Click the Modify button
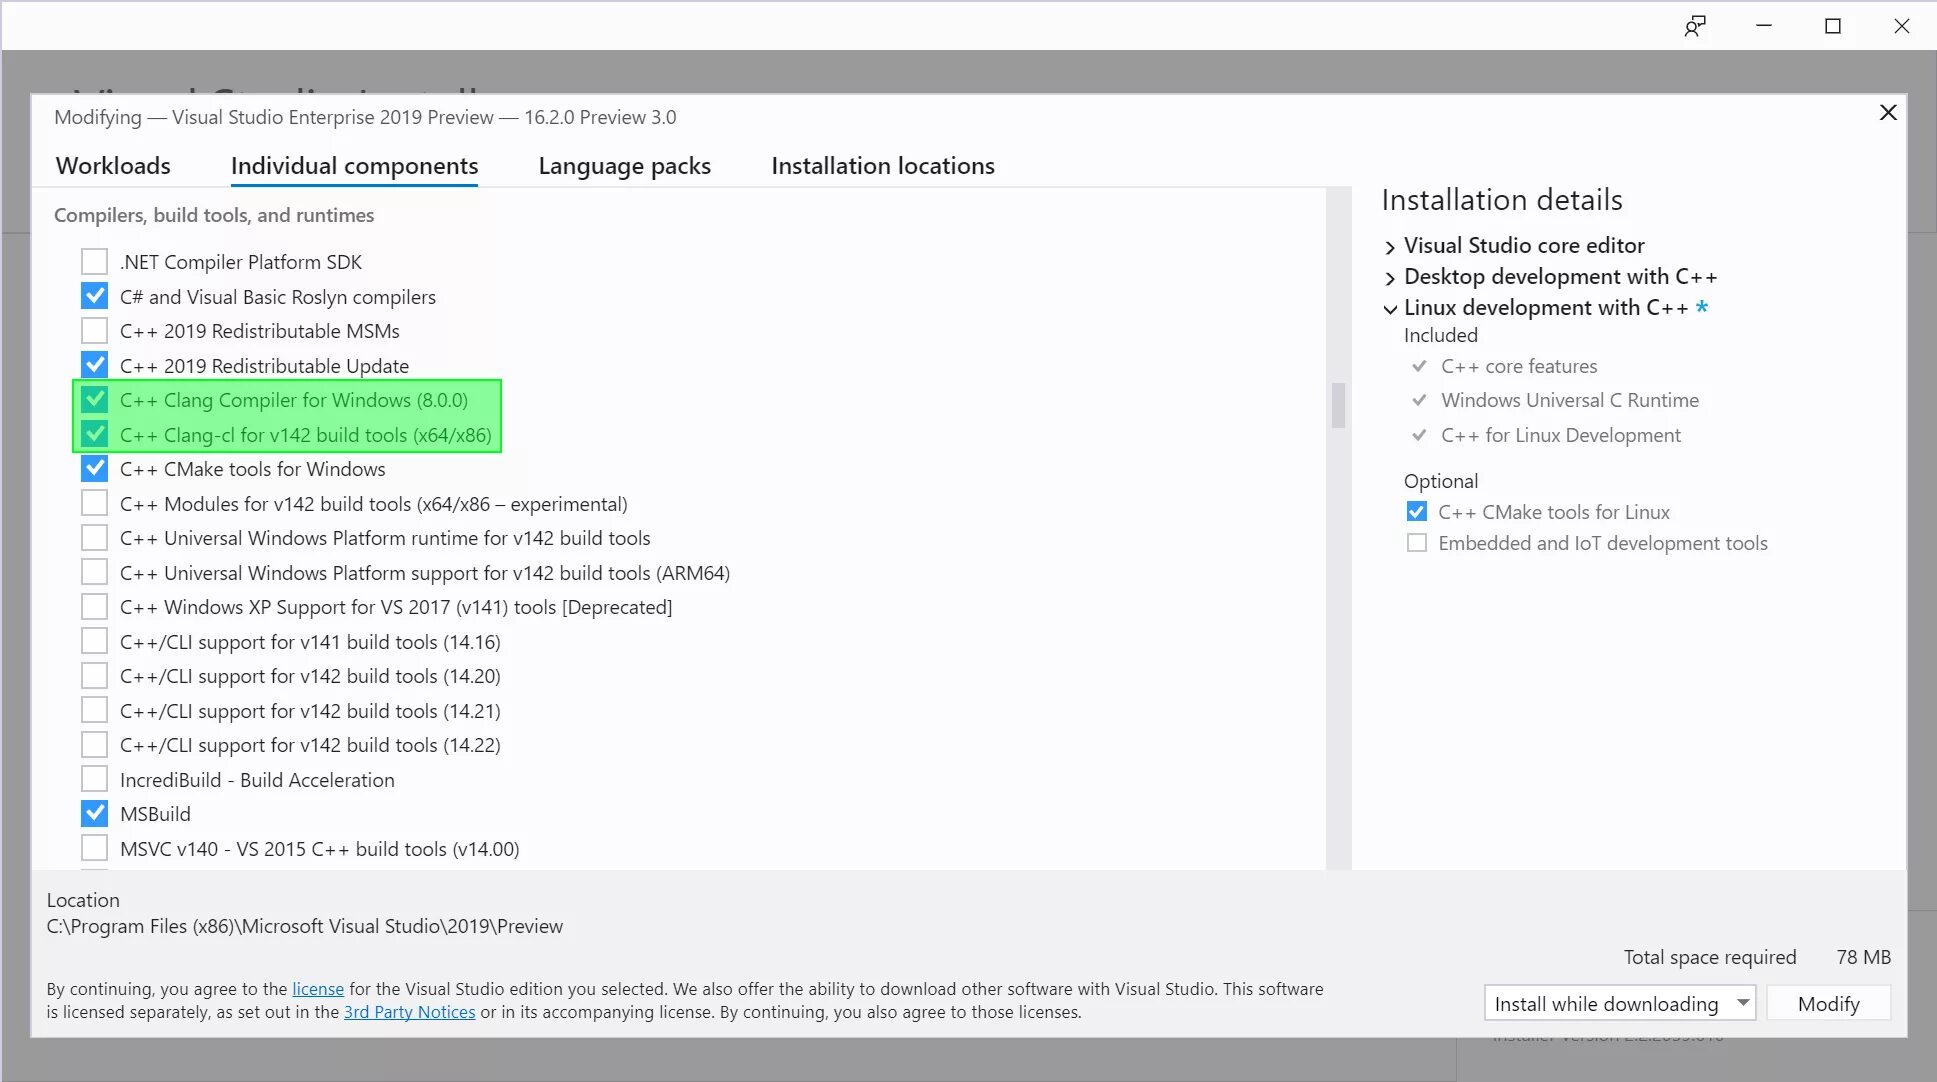The width and height of the screenshot is (1937, 1082). (1828, 1003)
